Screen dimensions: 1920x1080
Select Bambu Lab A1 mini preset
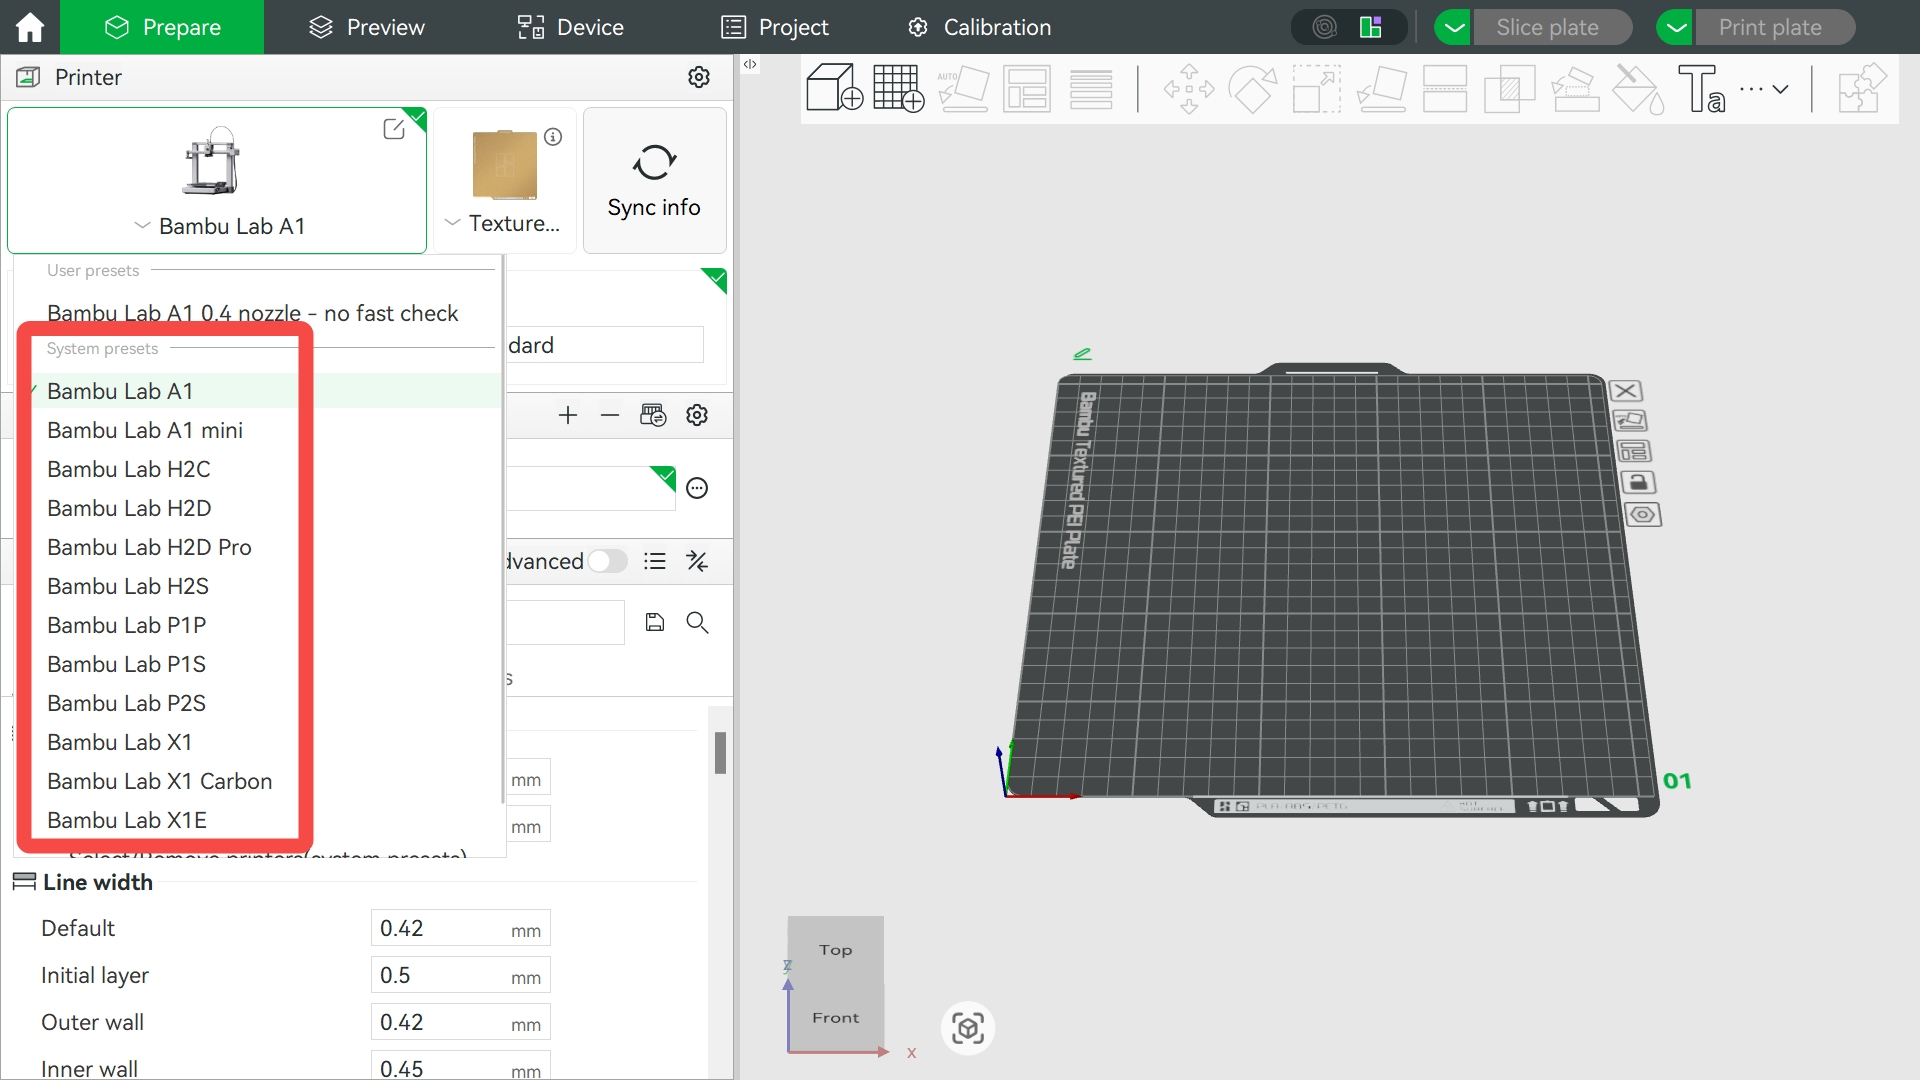click(145, 430)
